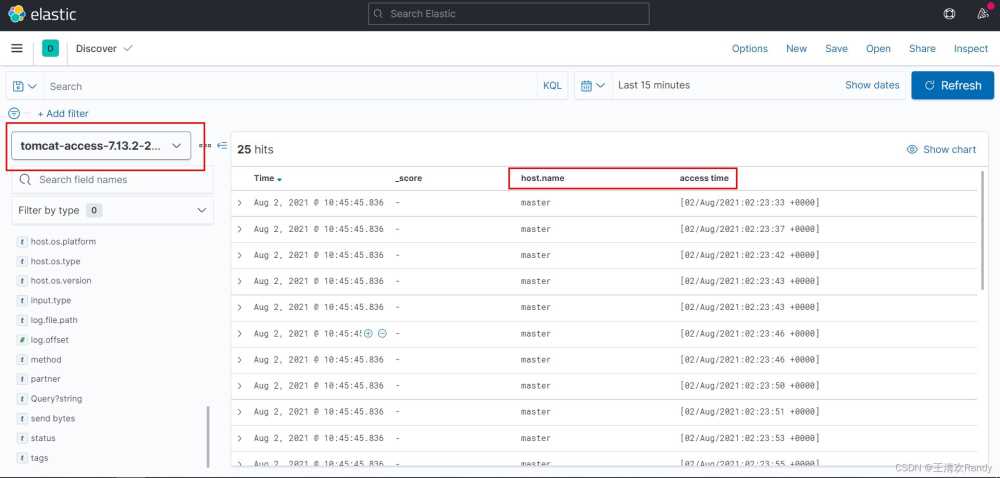Click the Share menu item

(922, 48)
